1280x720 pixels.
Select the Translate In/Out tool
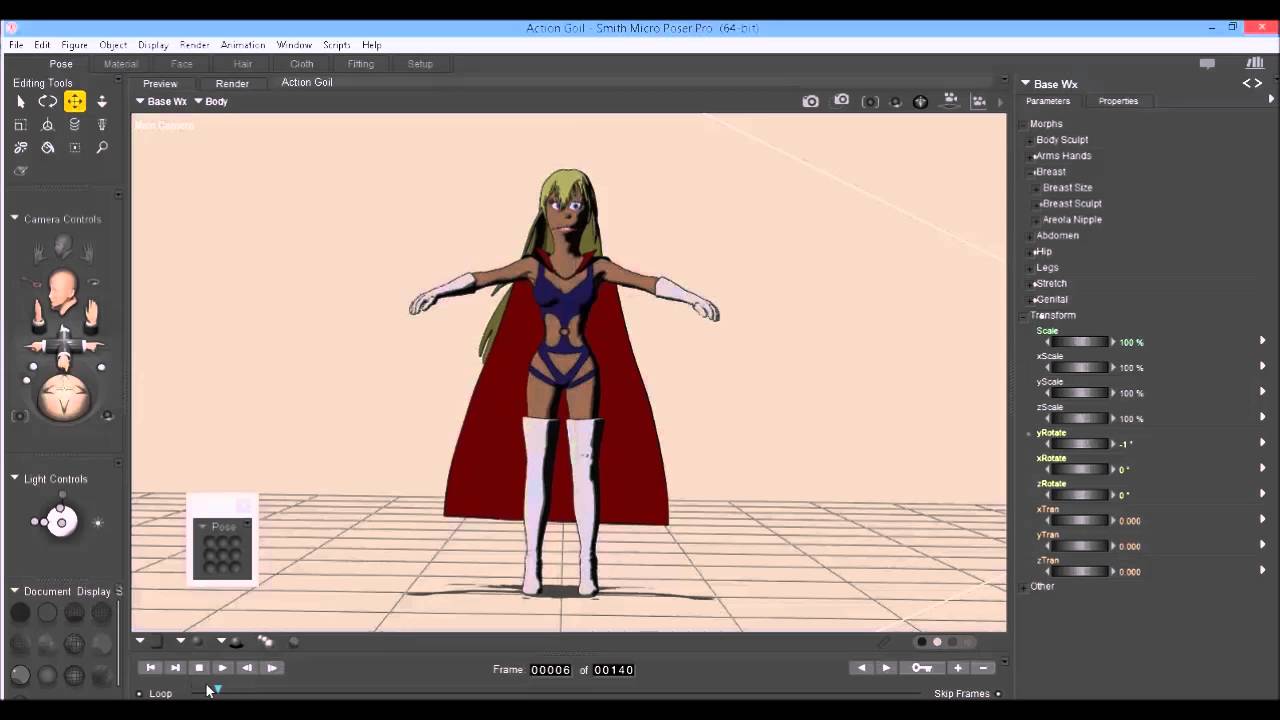tap(102, 102)
